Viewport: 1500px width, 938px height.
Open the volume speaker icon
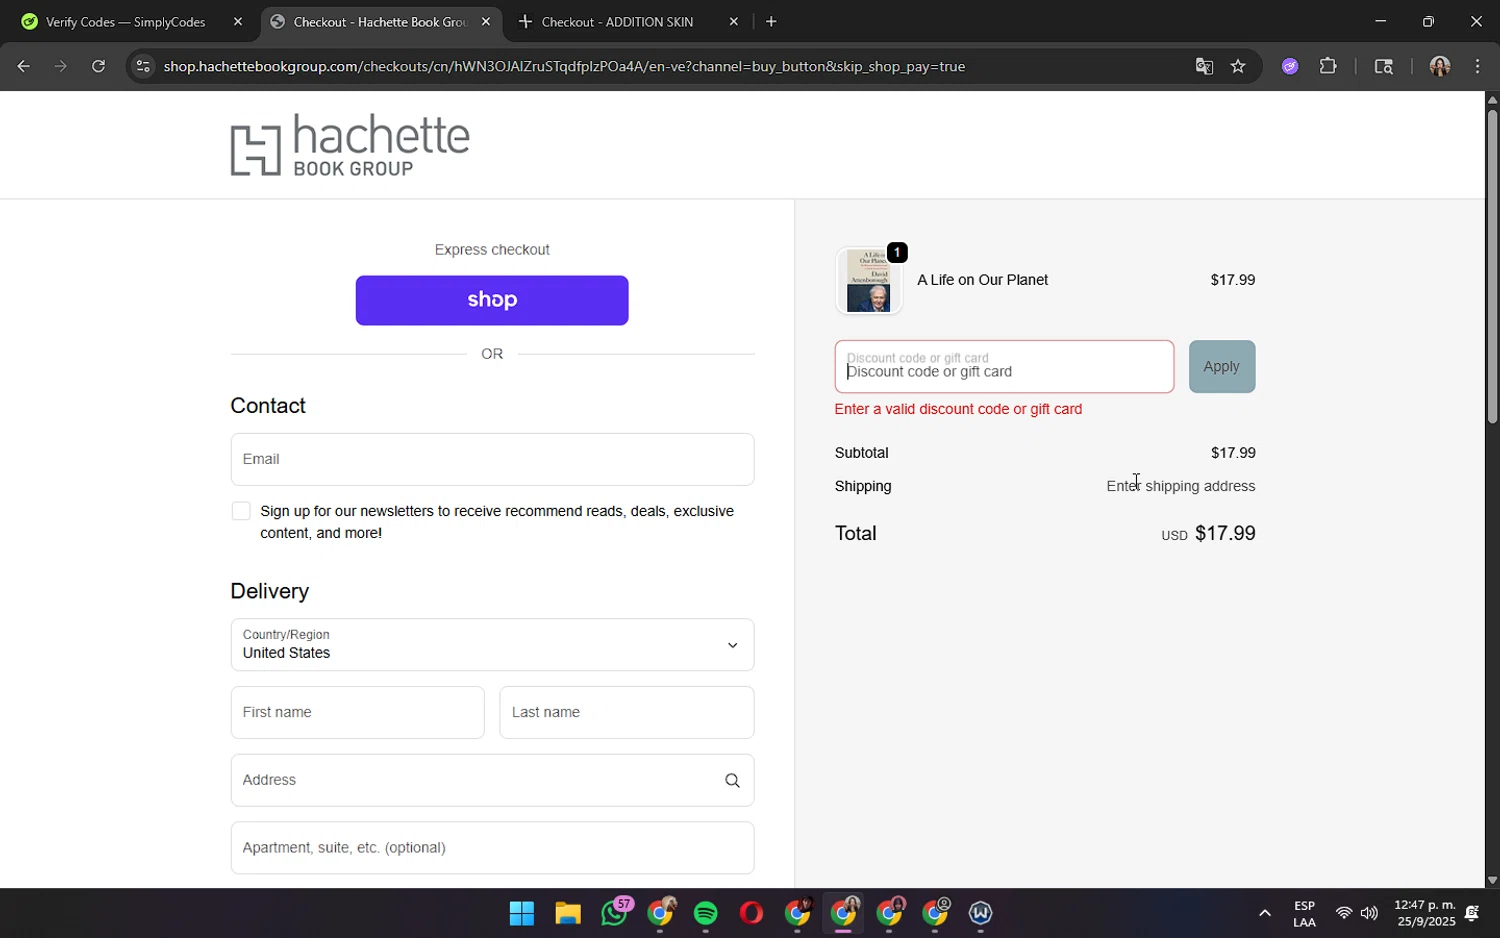tap(1369, 913)
